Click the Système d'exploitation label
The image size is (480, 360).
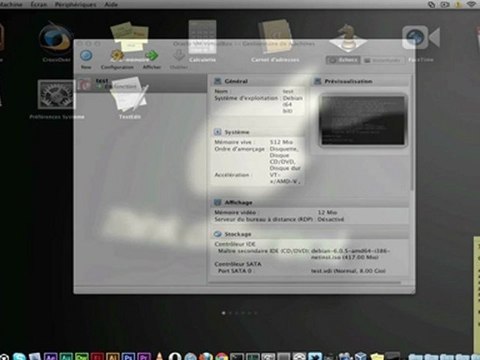(x=247, y=98)
